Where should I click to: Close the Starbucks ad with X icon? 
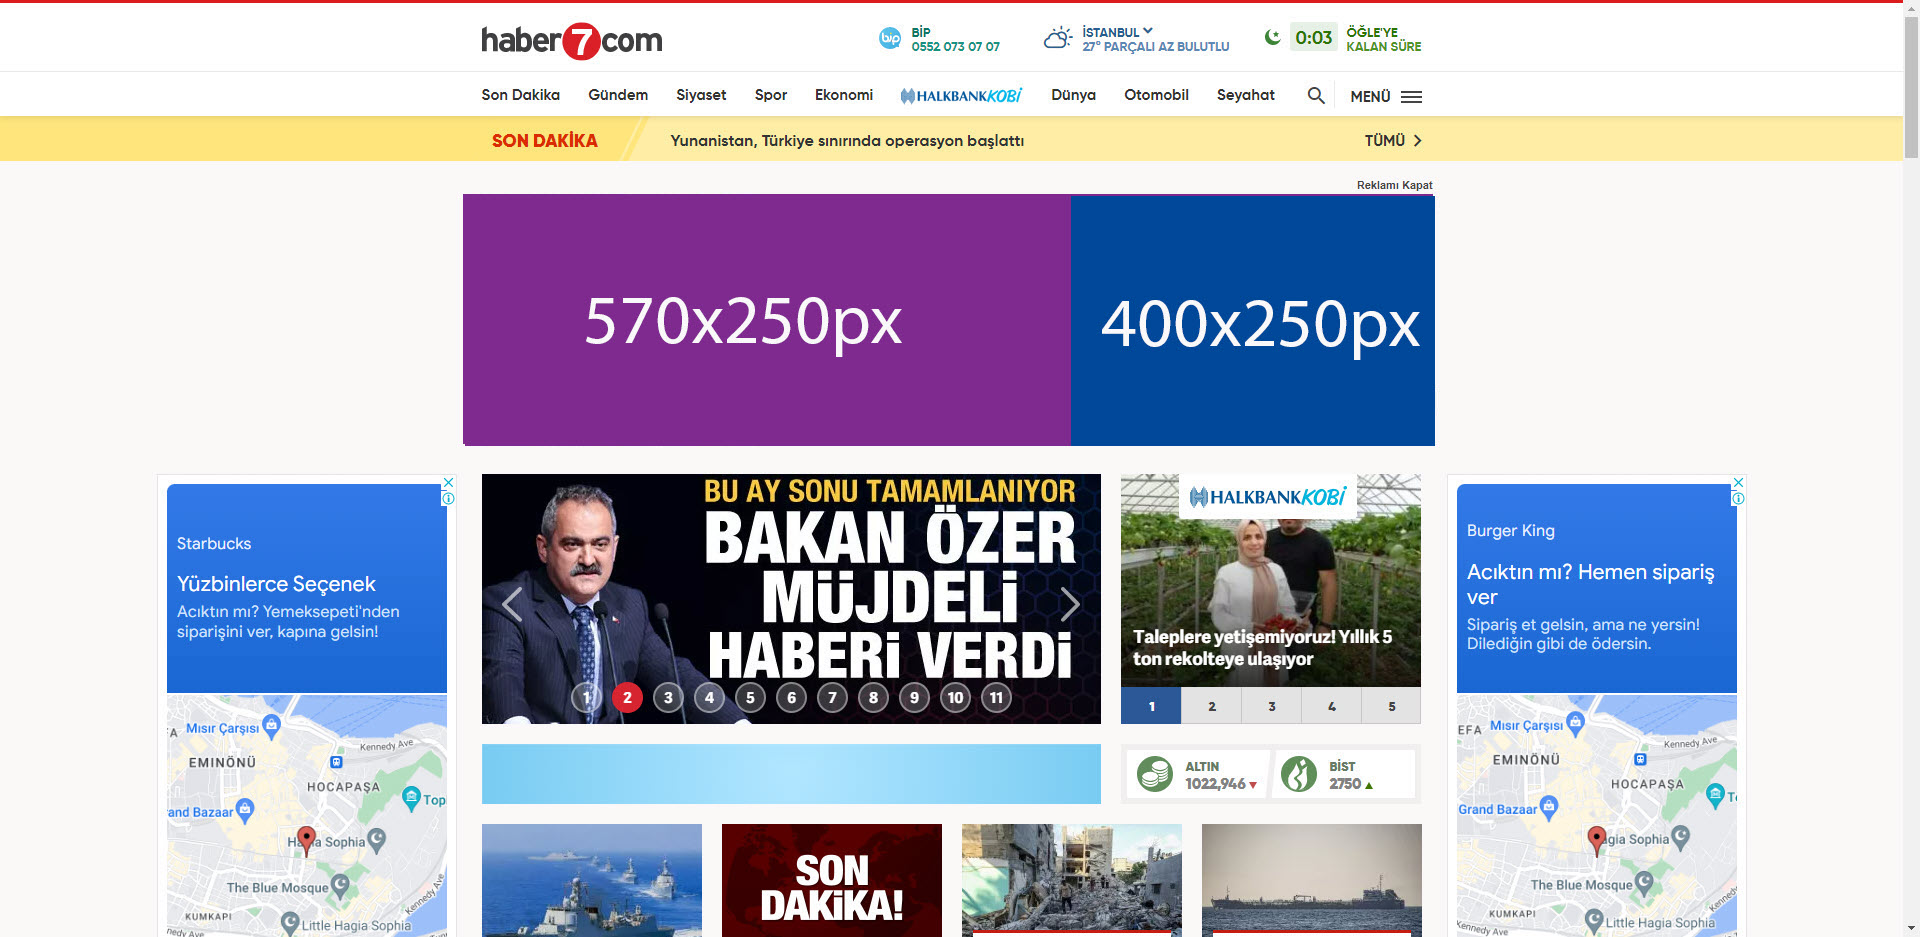tap(449, 482)
